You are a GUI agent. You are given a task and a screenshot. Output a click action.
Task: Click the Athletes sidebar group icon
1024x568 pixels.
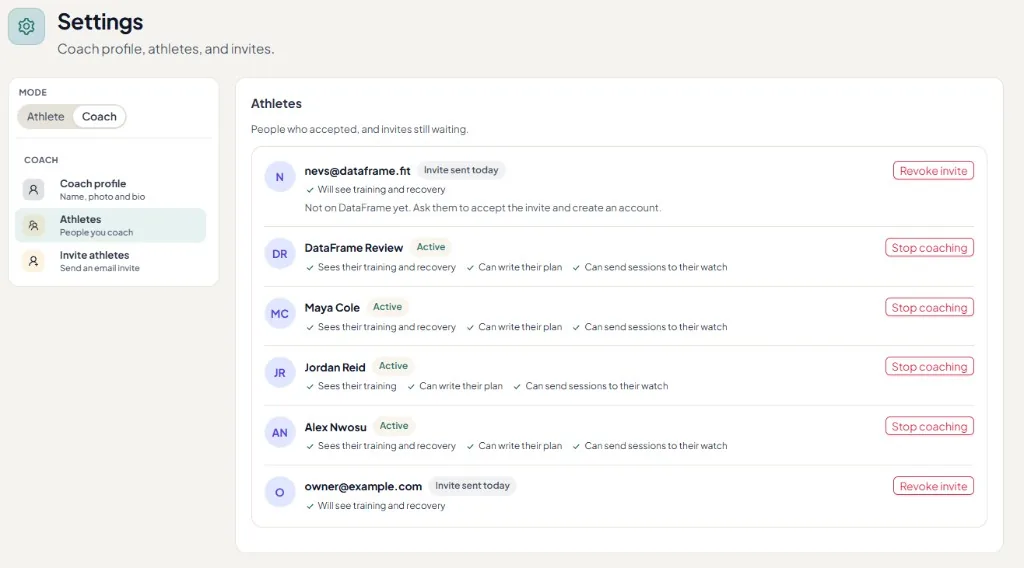[x=33, y=225]
